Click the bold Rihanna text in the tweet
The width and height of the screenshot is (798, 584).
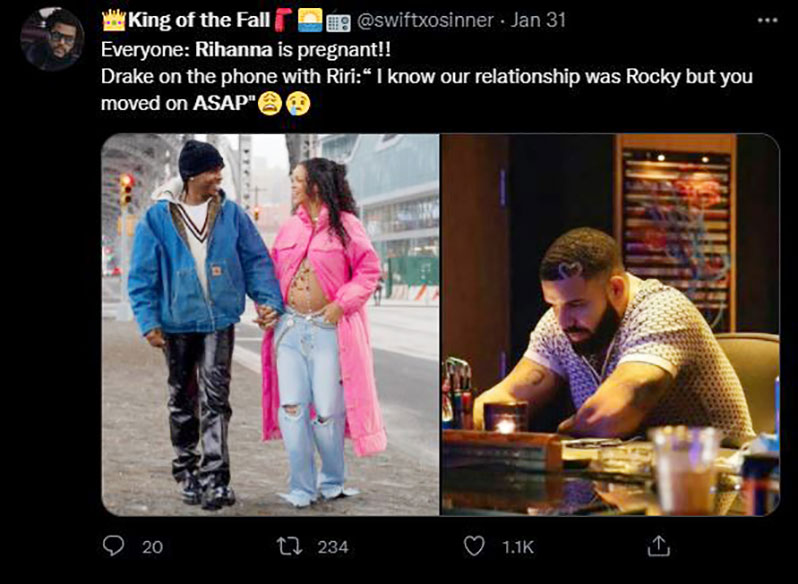pyautogui.click(x=234, y=50)
